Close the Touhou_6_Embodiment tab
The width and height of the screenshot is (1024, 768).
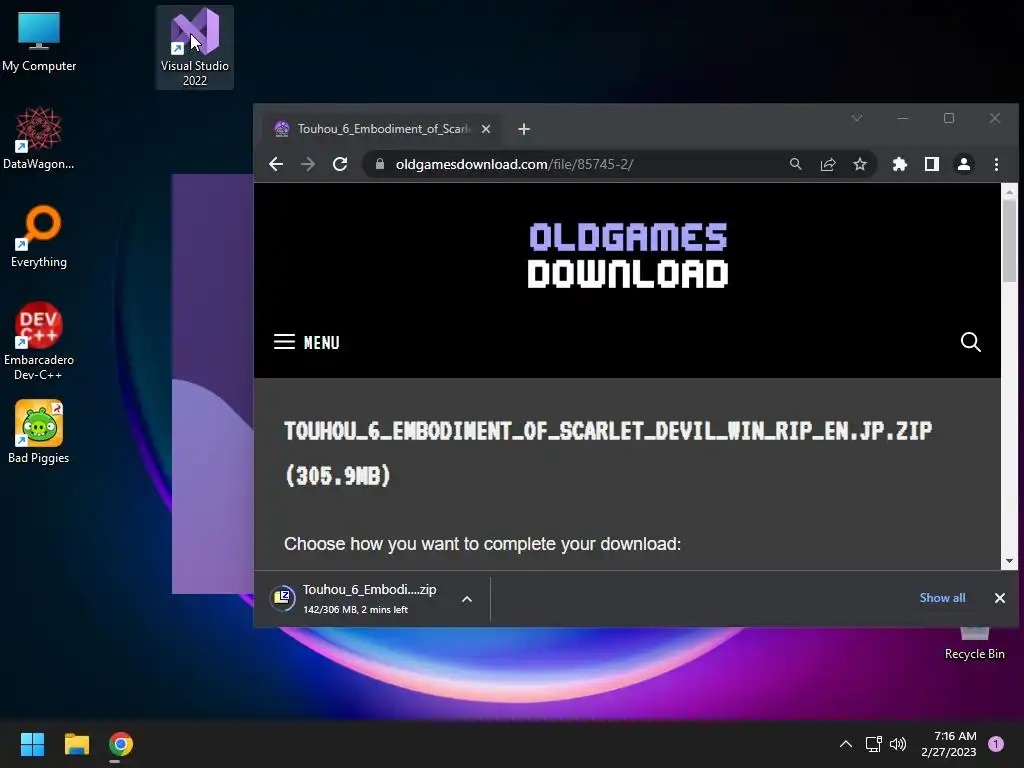(x=486, y=129)
